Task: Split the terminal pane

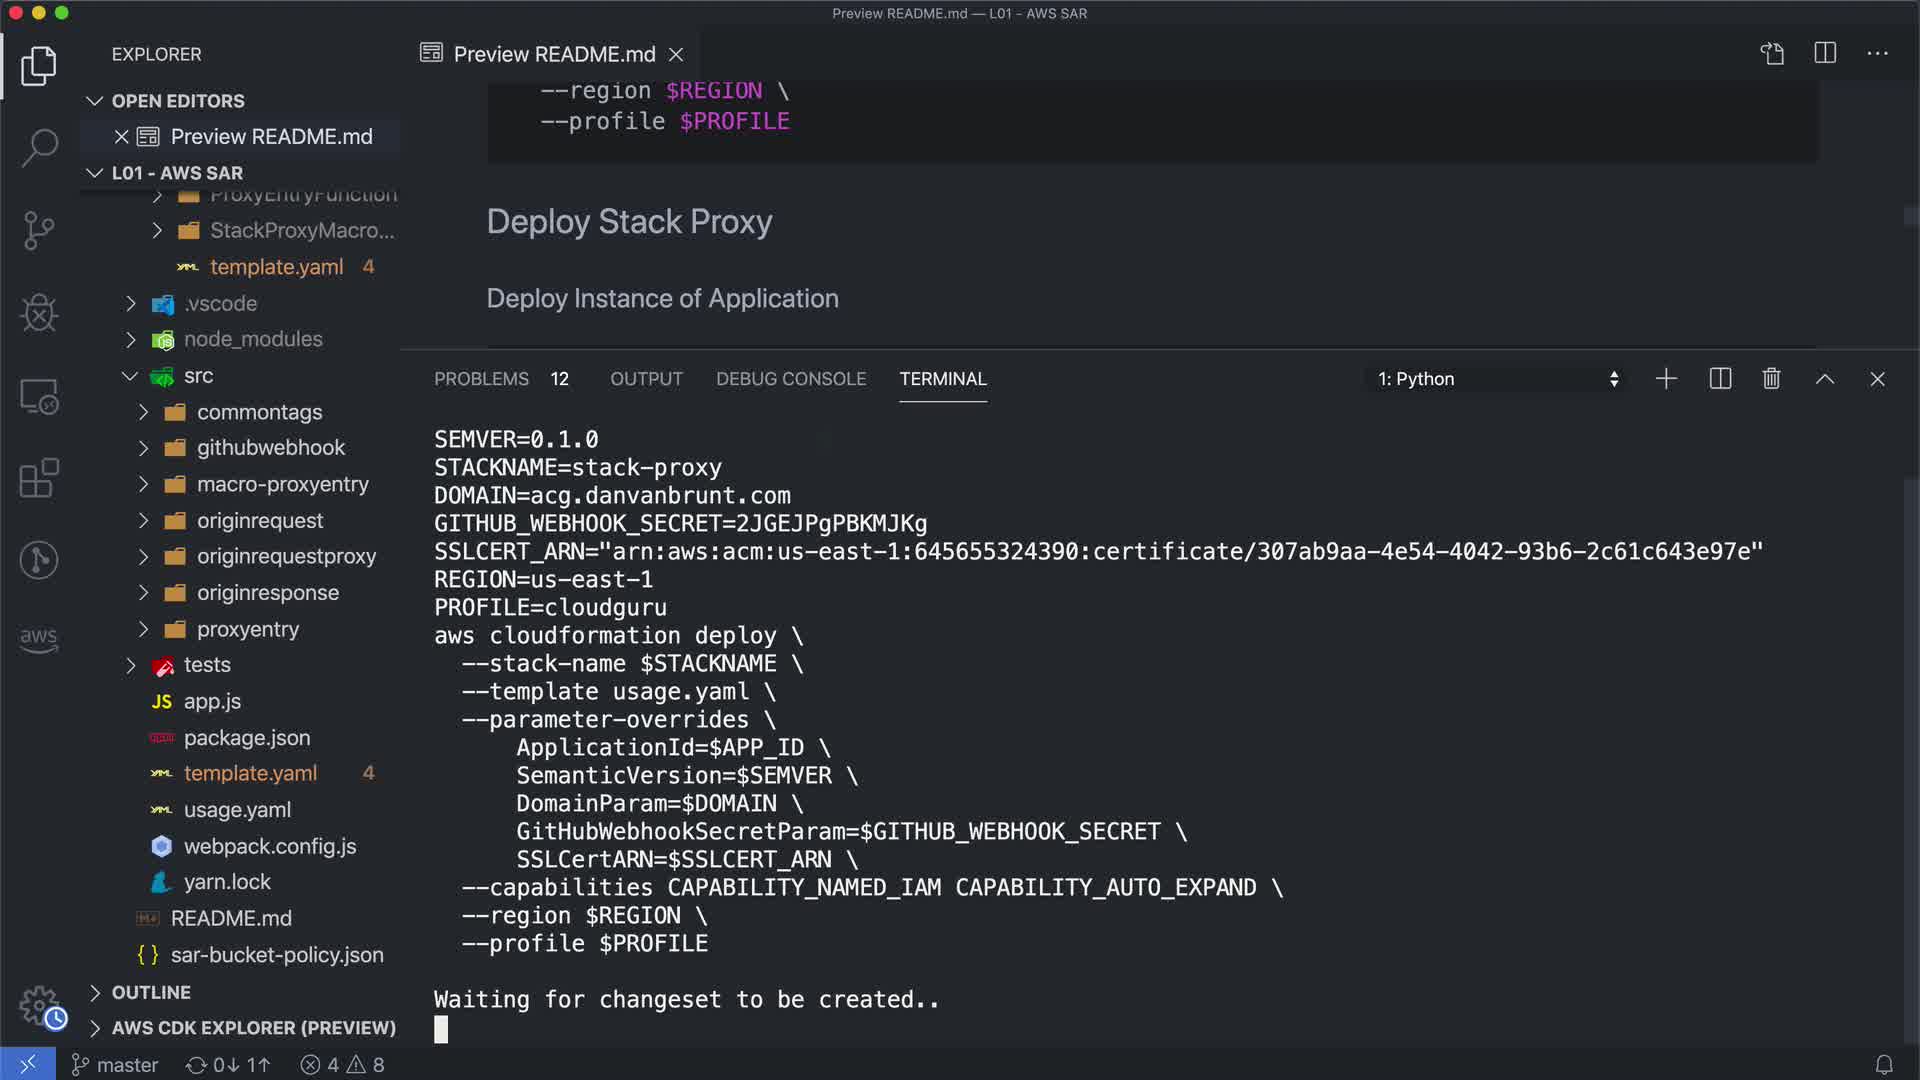Action: click(x=1720, y=379)
